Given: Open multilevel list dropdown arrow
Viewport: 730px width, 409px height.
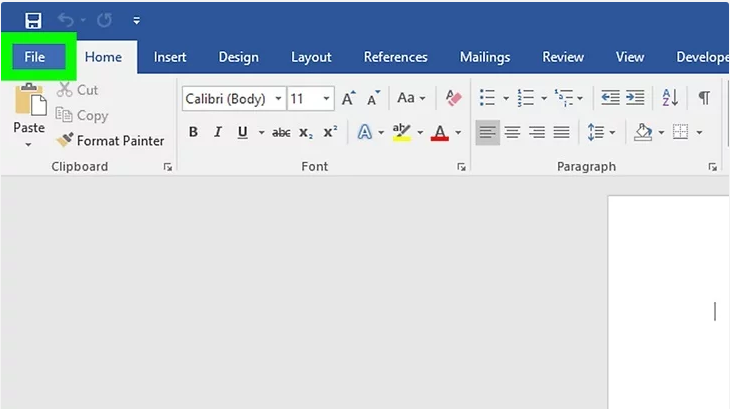Looking at the screenshot, I should pos(580,98).
